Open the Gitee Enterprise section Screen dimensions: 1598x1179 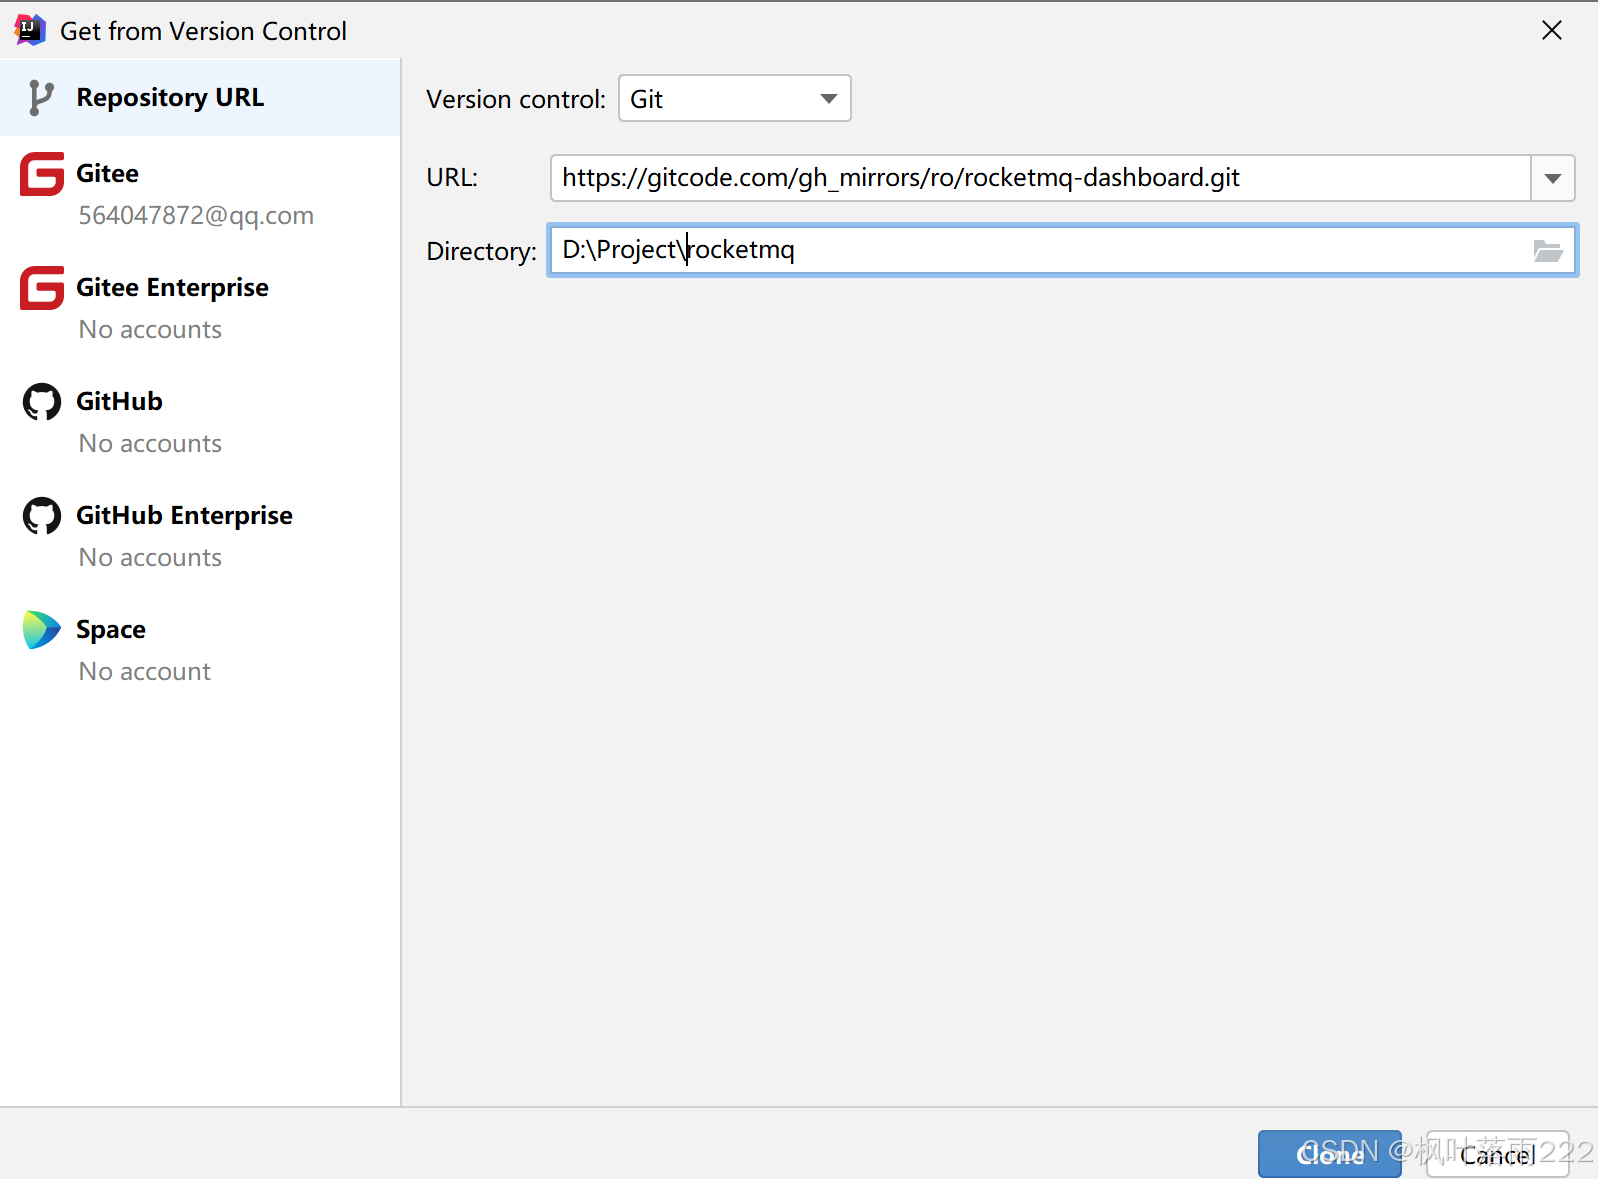point(200,307)
